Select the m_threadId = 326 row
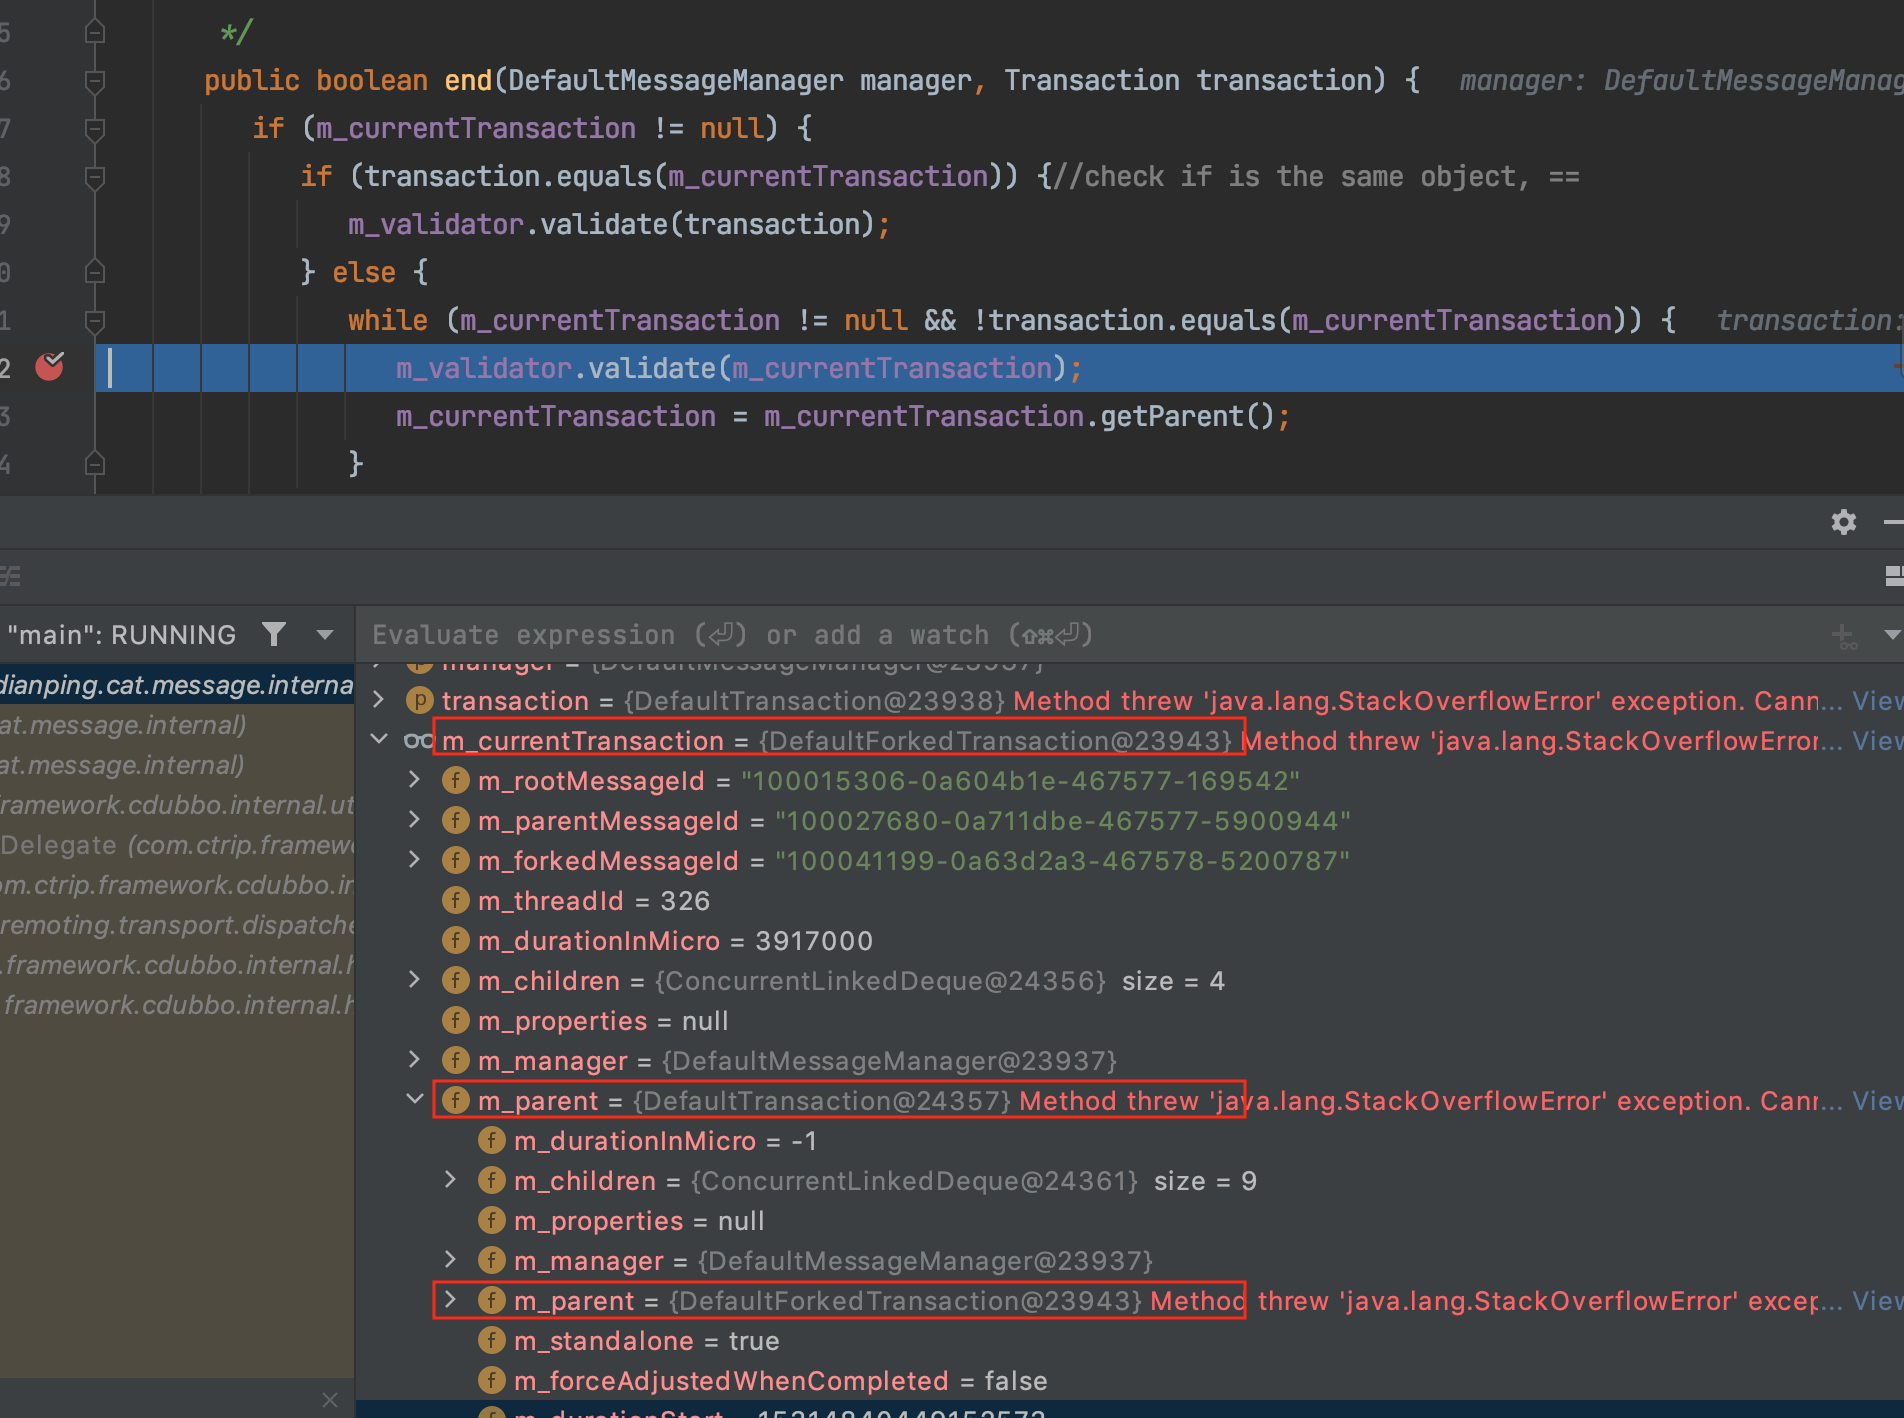 coord(1130,900)
